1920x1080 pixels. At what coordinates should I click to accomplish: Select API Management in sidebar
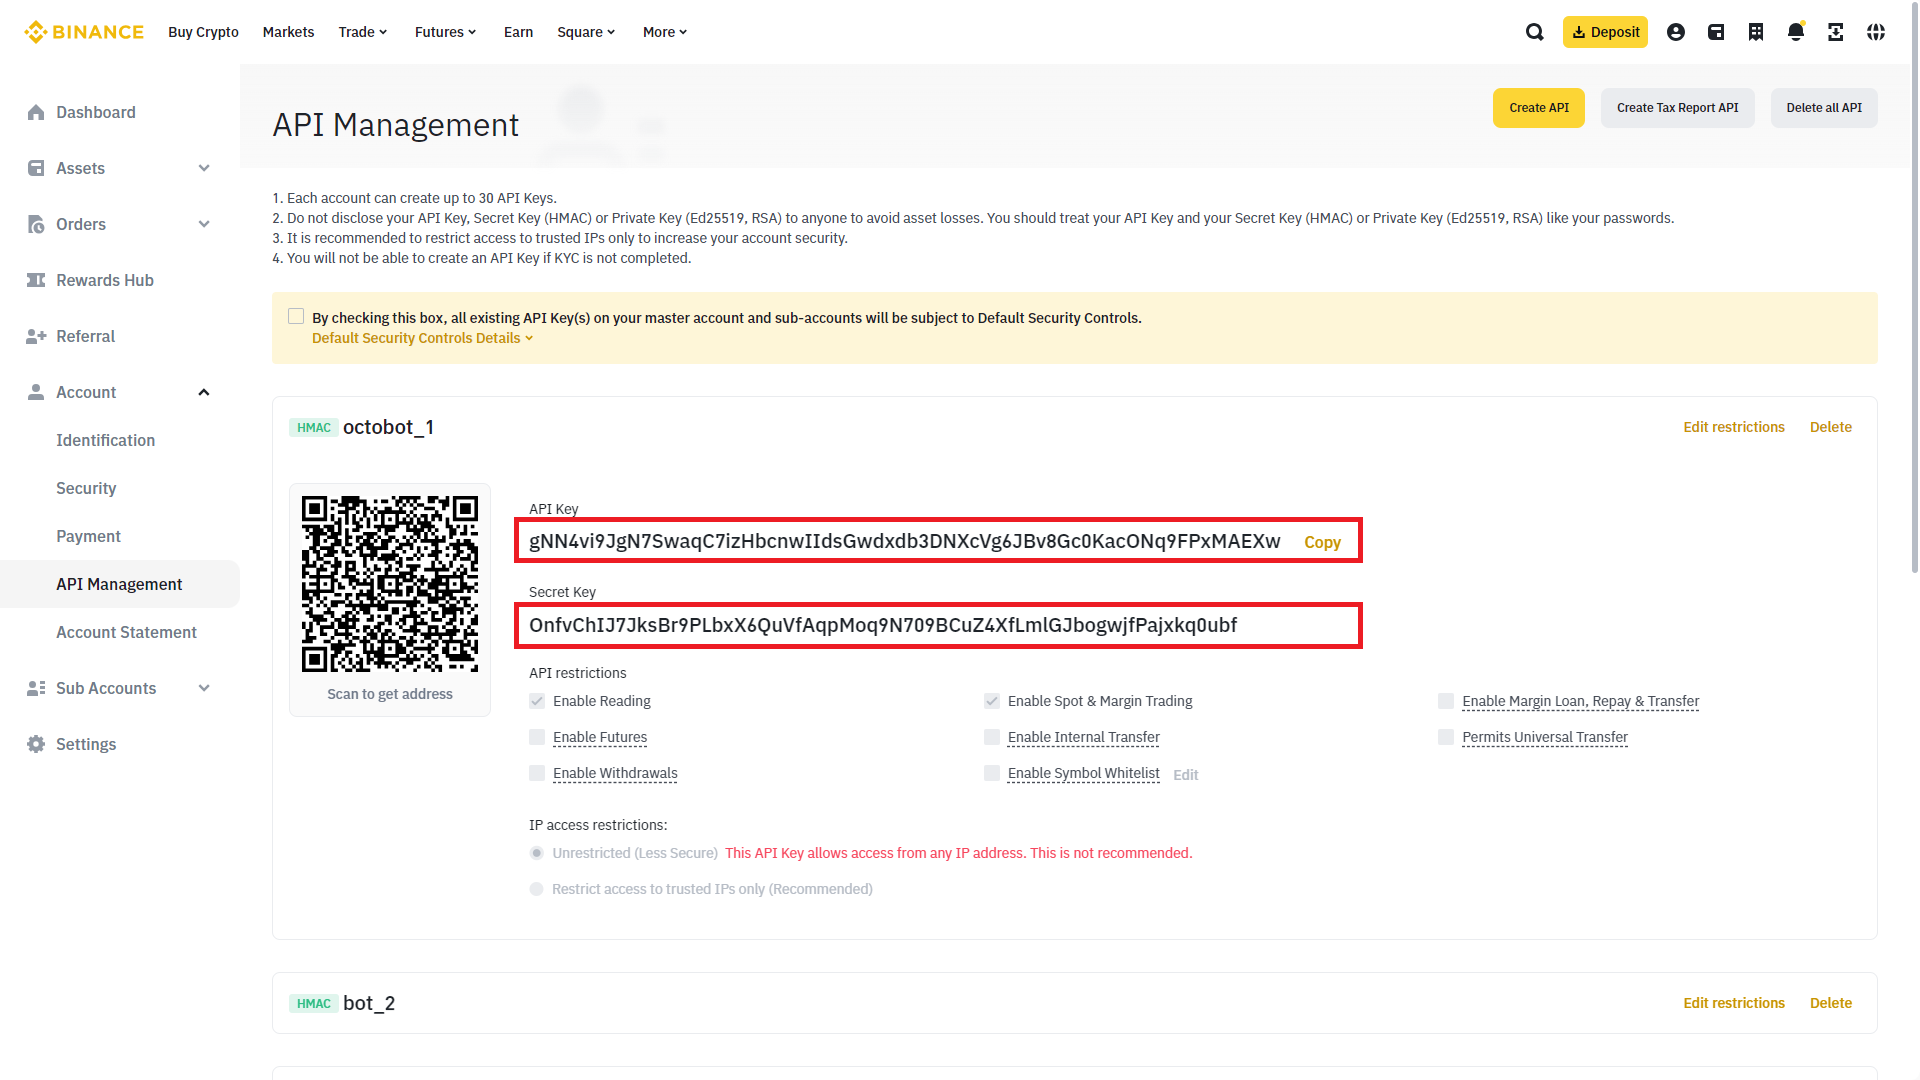pyautogui.click(x=120, y=584)
